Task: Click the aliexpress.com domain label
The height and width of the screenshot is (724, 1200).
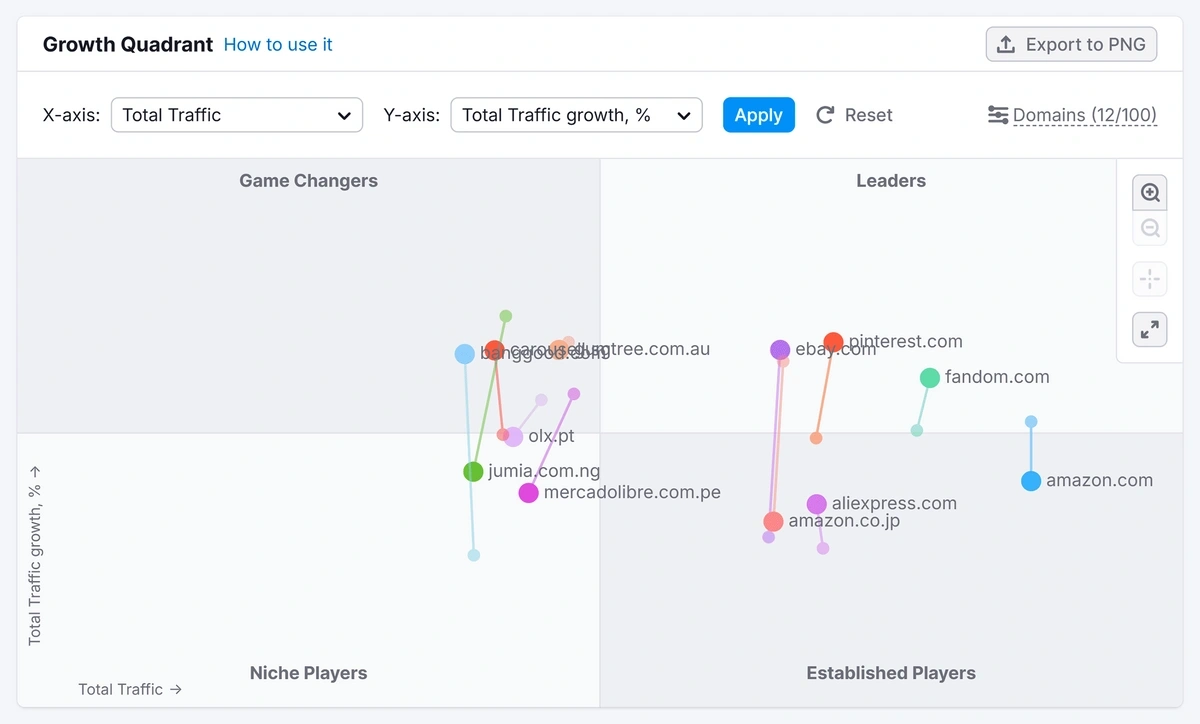Action: (894, 504)
